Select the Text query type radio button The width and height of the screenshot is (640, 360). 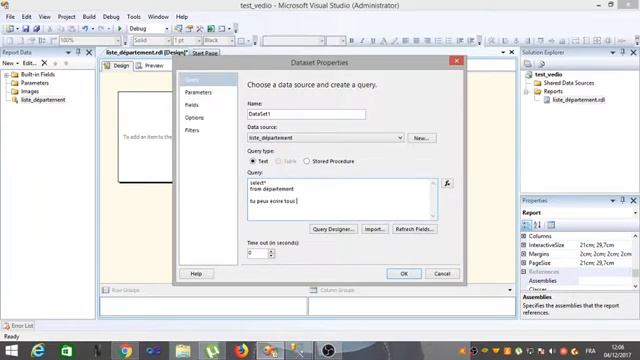coord(253,161)
